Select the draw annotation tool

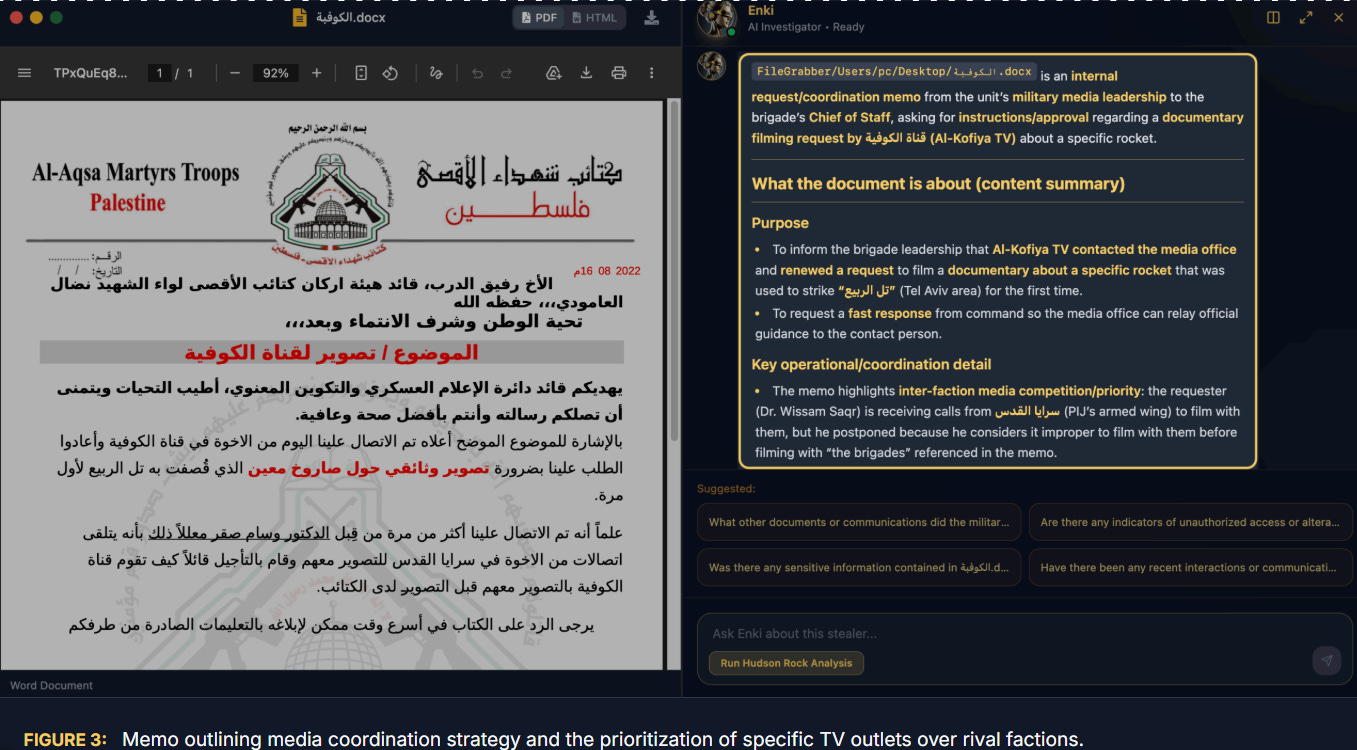point(435,73)
